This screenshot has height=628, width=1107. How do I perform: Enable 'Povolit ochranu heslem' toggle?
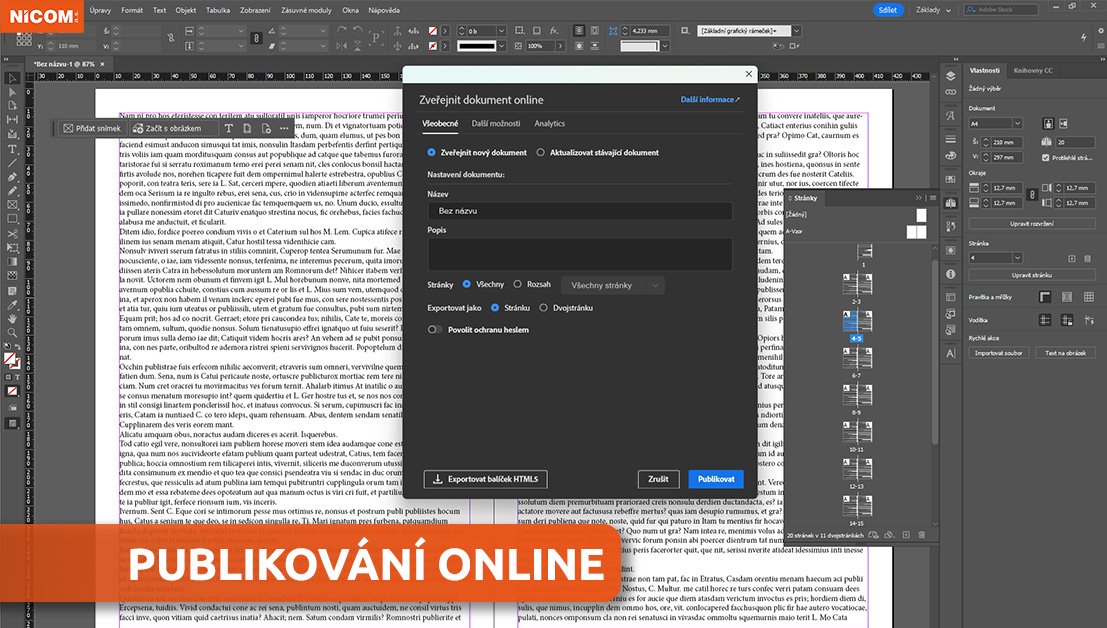[435, 329]
